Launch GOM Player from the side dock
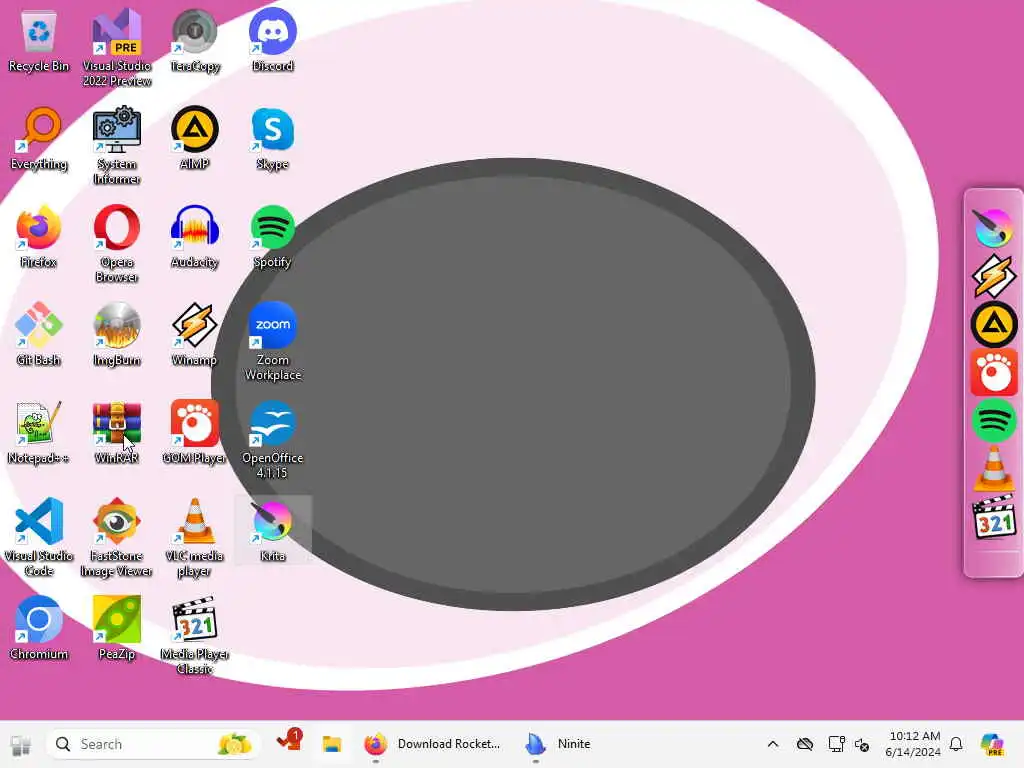 tap(993, 372)
